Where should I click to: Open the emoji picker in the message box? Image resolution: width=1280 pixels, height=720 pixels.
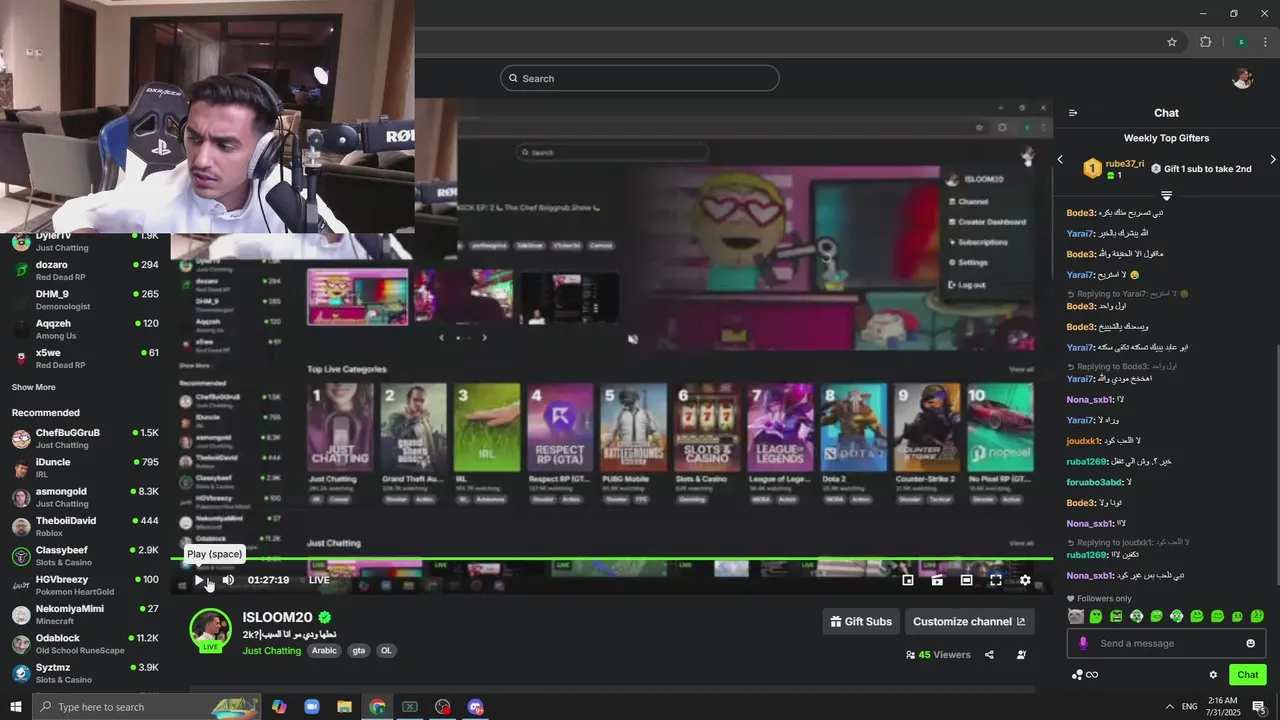click(x=1250, y=643)
